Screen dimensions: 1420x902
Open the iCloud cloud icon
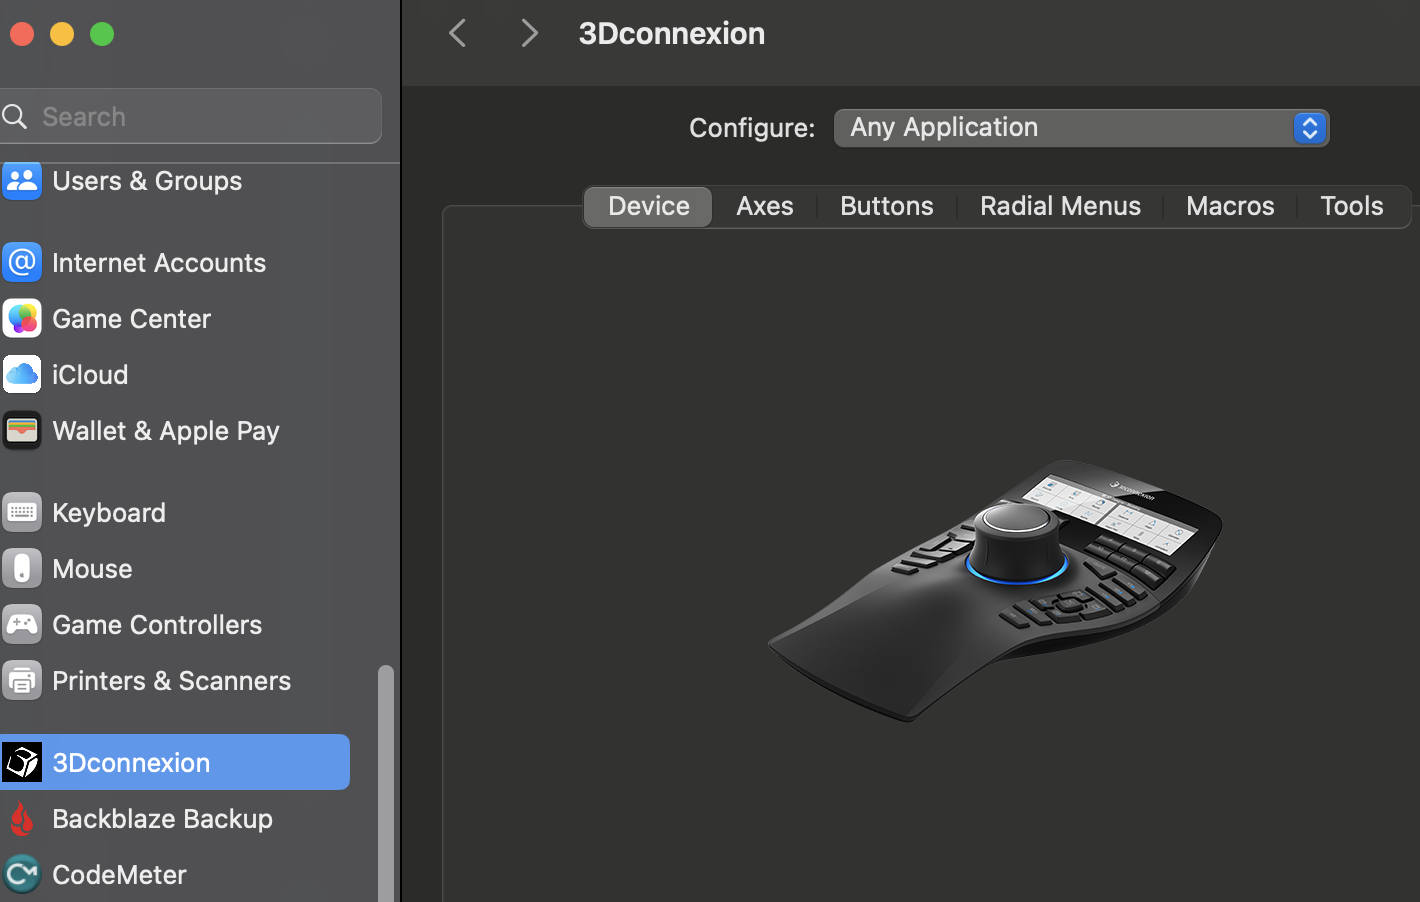tap(22, 375)
